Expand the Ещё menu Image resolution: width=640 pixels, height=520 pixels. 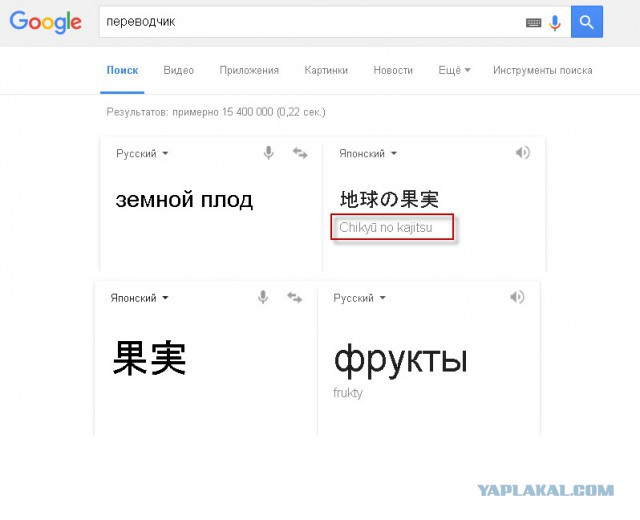[x=454, y=70]
